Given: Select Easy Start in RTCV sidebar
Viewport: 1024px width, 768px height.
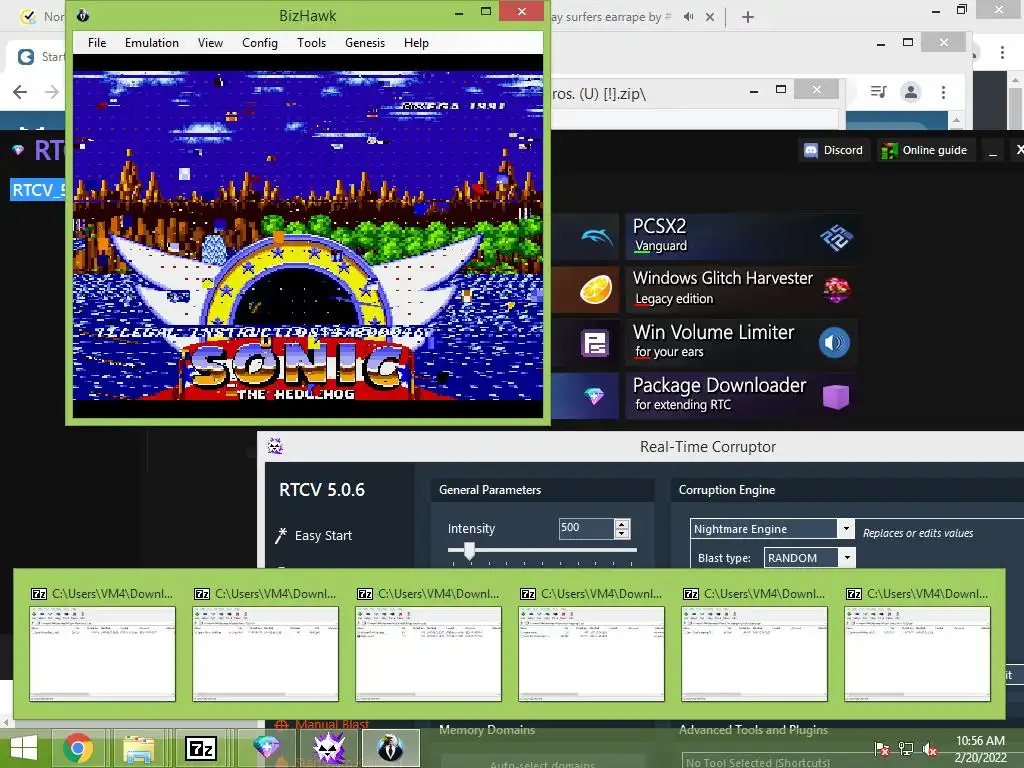Looking at the screenshot, I should coord(323,536).
